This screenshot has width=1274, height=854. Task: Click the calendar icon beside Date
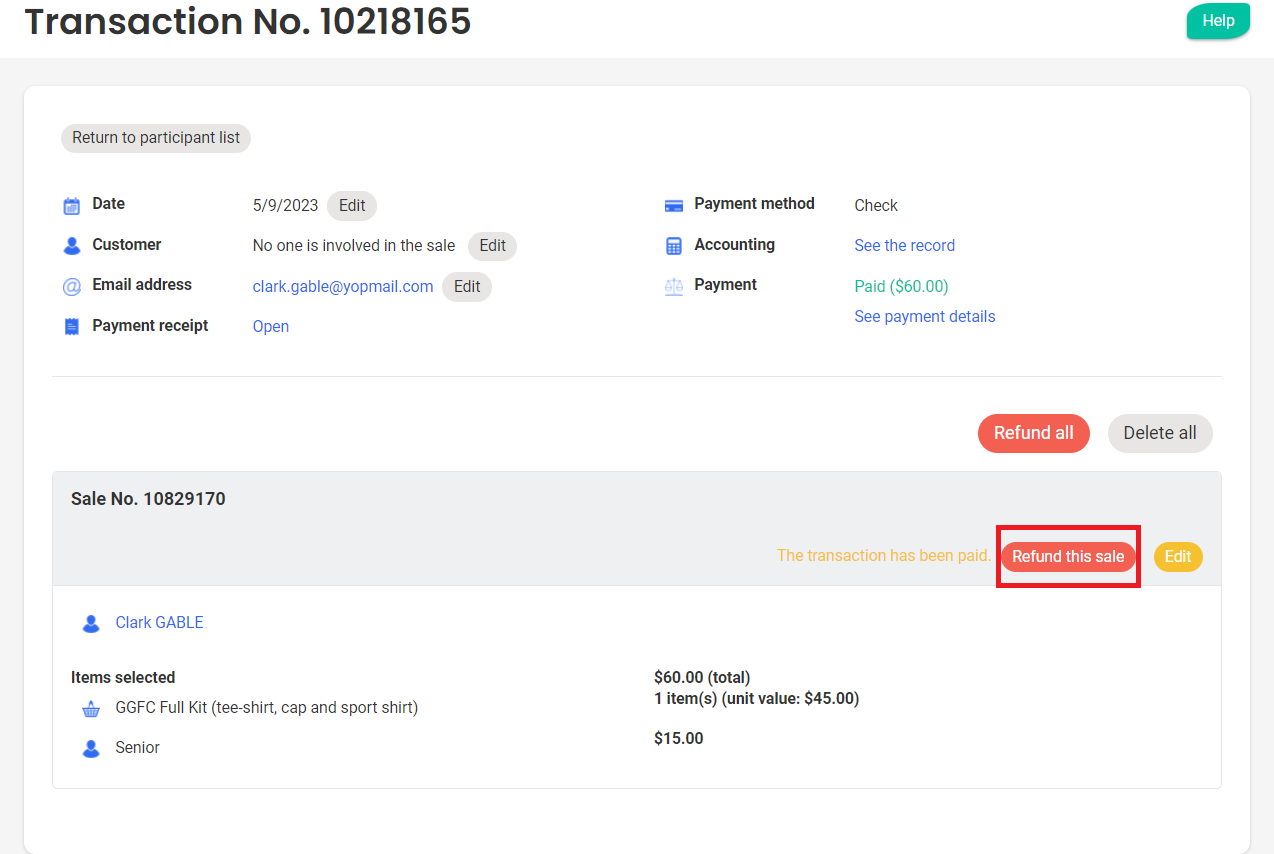(x=72, y=206)
